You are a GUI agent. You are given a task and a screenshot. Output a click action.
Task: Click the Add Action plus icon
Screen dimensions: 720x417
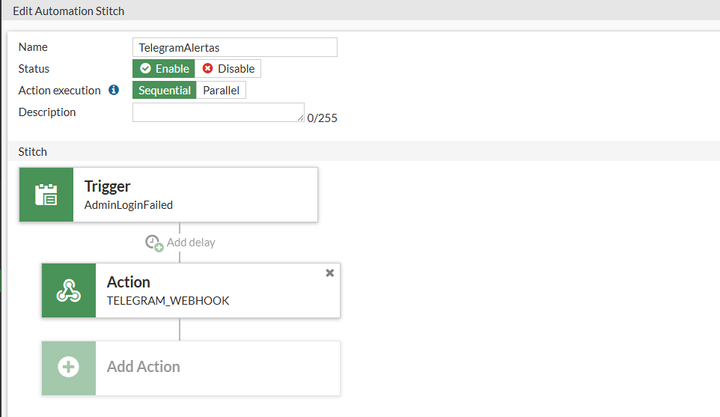click(68, 367)
